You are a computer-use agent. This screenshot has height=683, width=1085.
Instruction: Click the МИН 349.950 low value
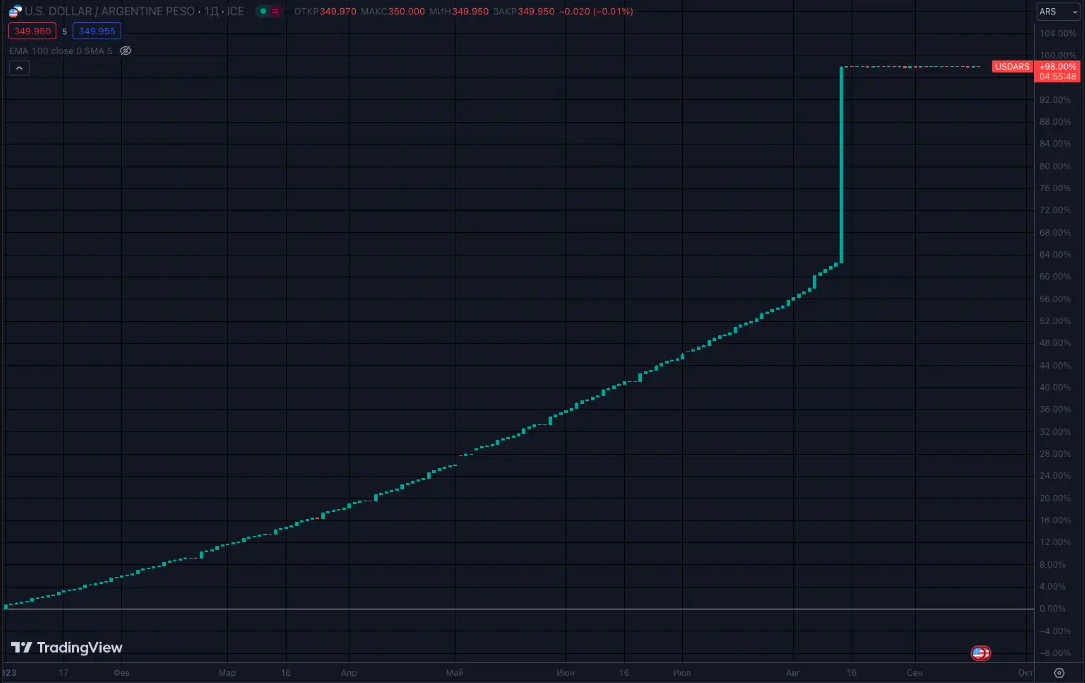click(459, 11)
